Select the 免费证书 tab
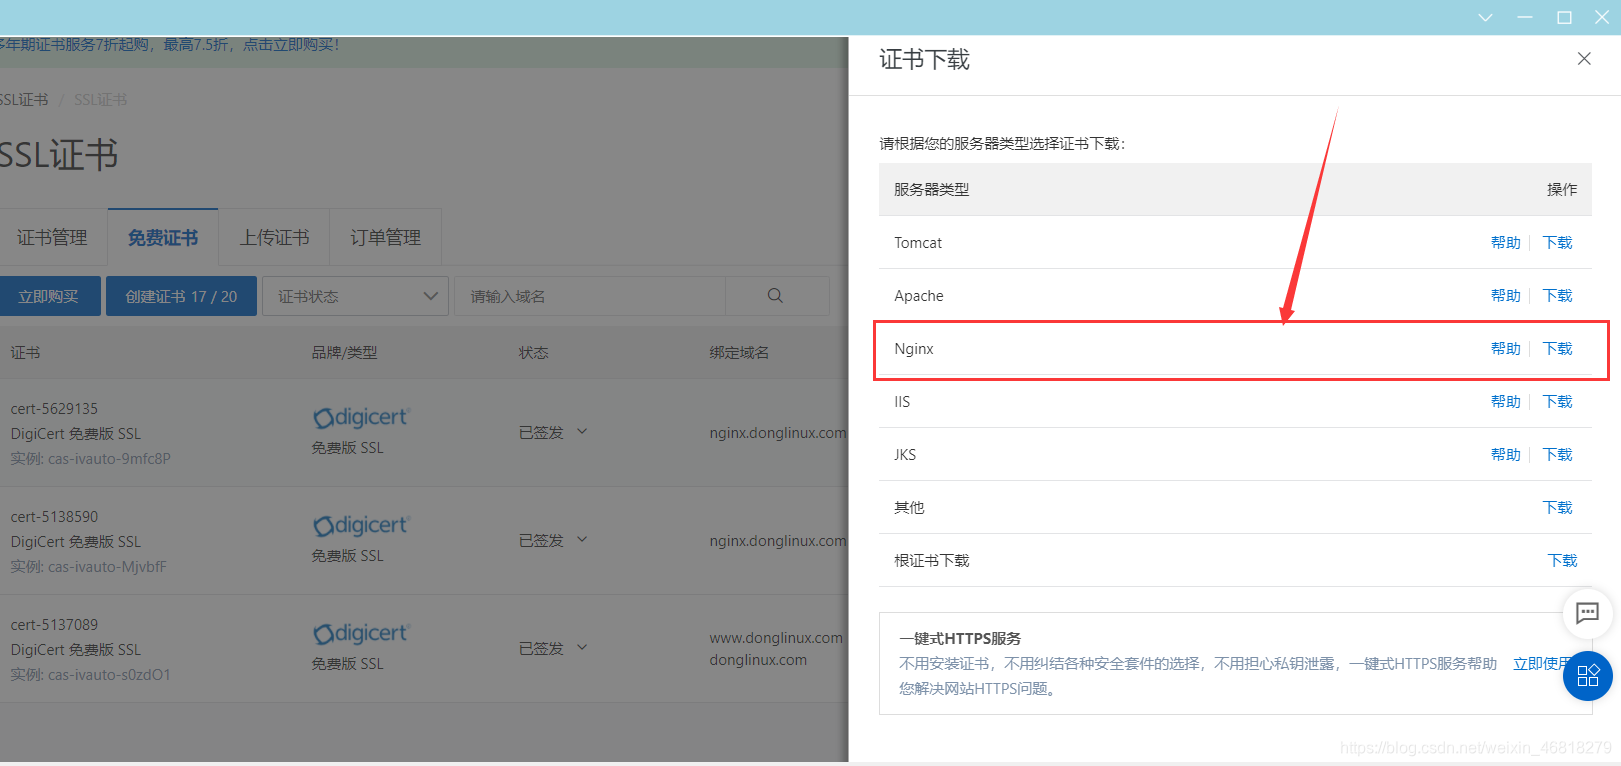Screen dimensions: 1621x766 [x=163, y=238]
